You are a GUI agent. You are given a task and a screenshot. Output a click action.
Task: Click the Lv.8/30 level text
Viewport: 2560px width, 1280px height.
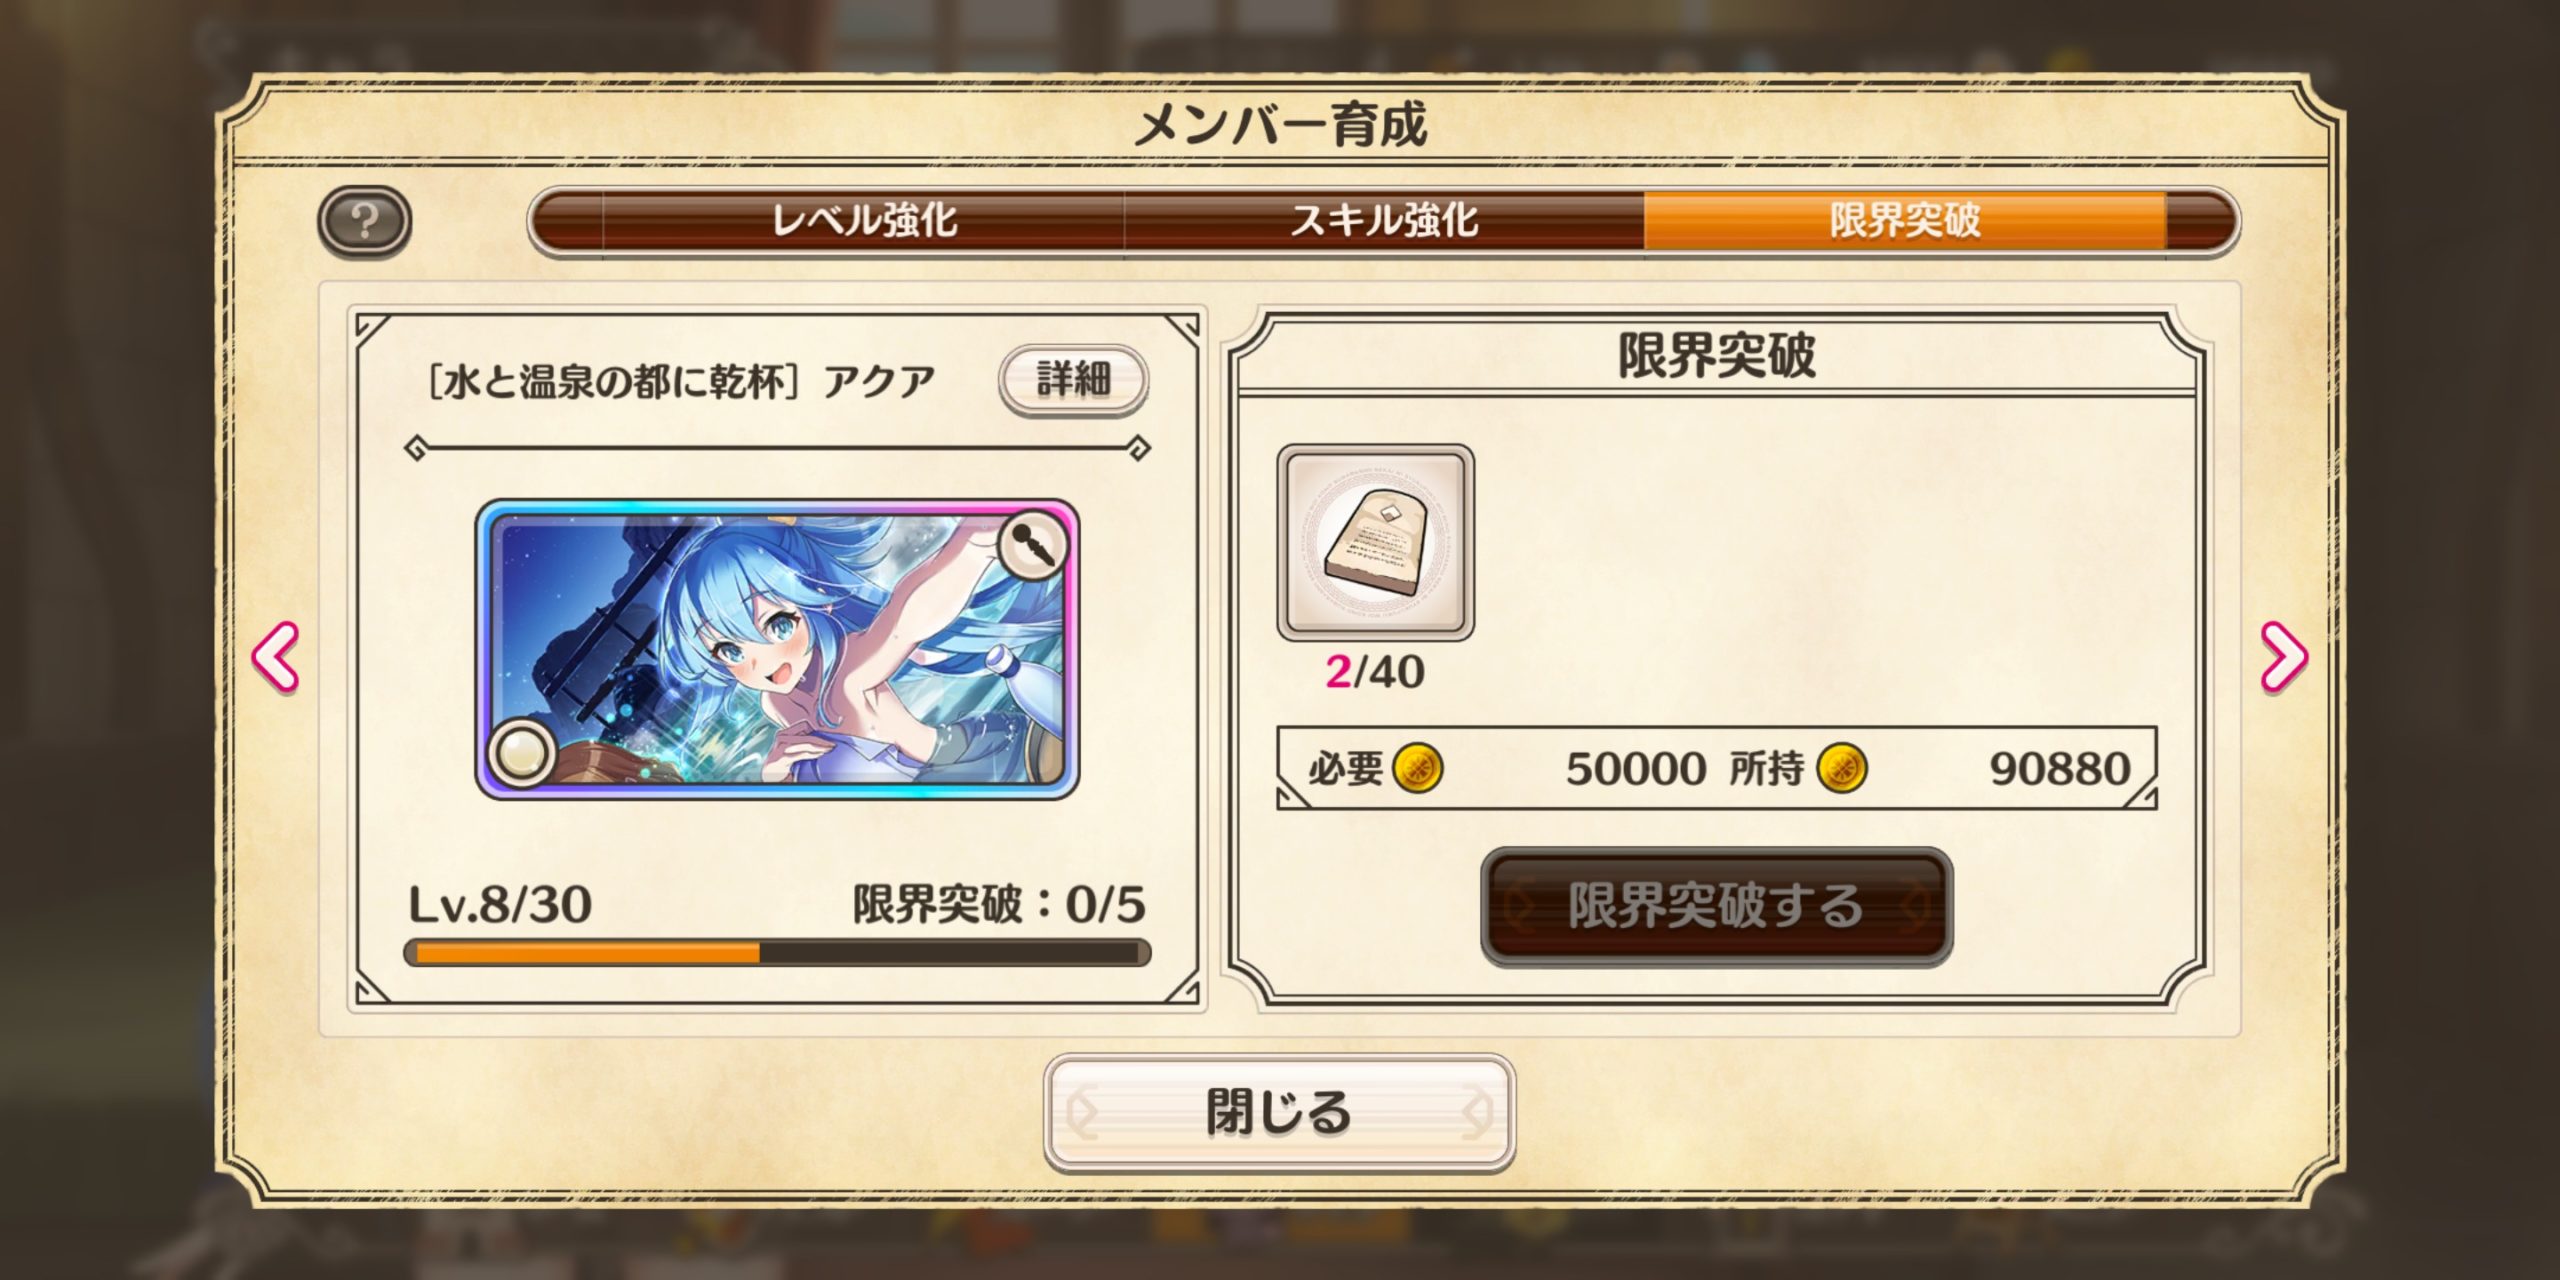click(500, 905)
